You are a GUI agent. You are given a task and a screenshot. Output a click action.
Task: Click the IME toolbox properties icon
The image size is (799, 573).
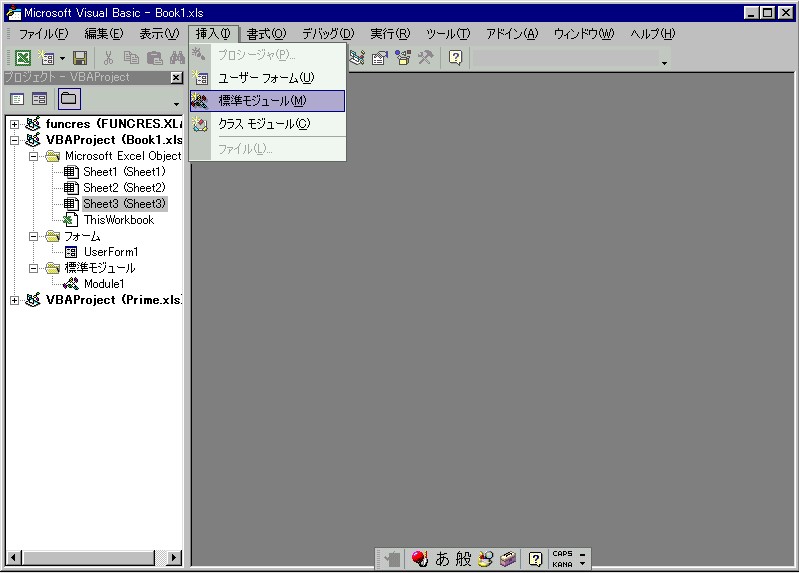[508, 559]
